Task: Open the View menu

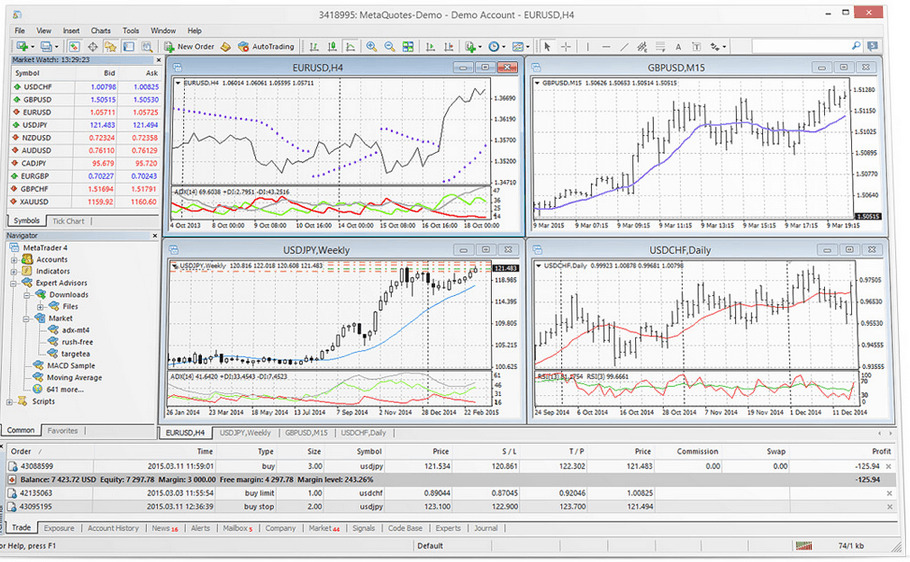Action: coord(44,31)
